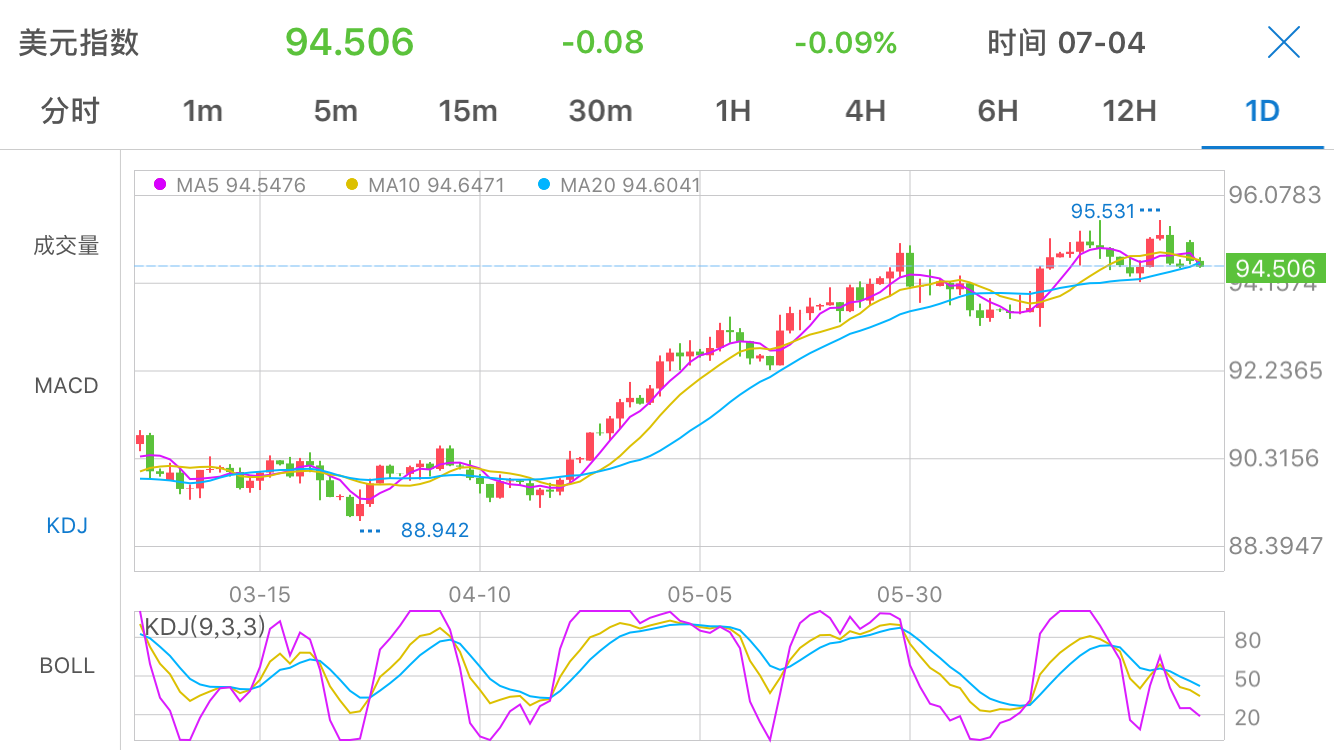The height and width of the screenshot is (750, 1334).
Task: Tap the 95.531 high price marker
Action: click(x=1103, y=211)
